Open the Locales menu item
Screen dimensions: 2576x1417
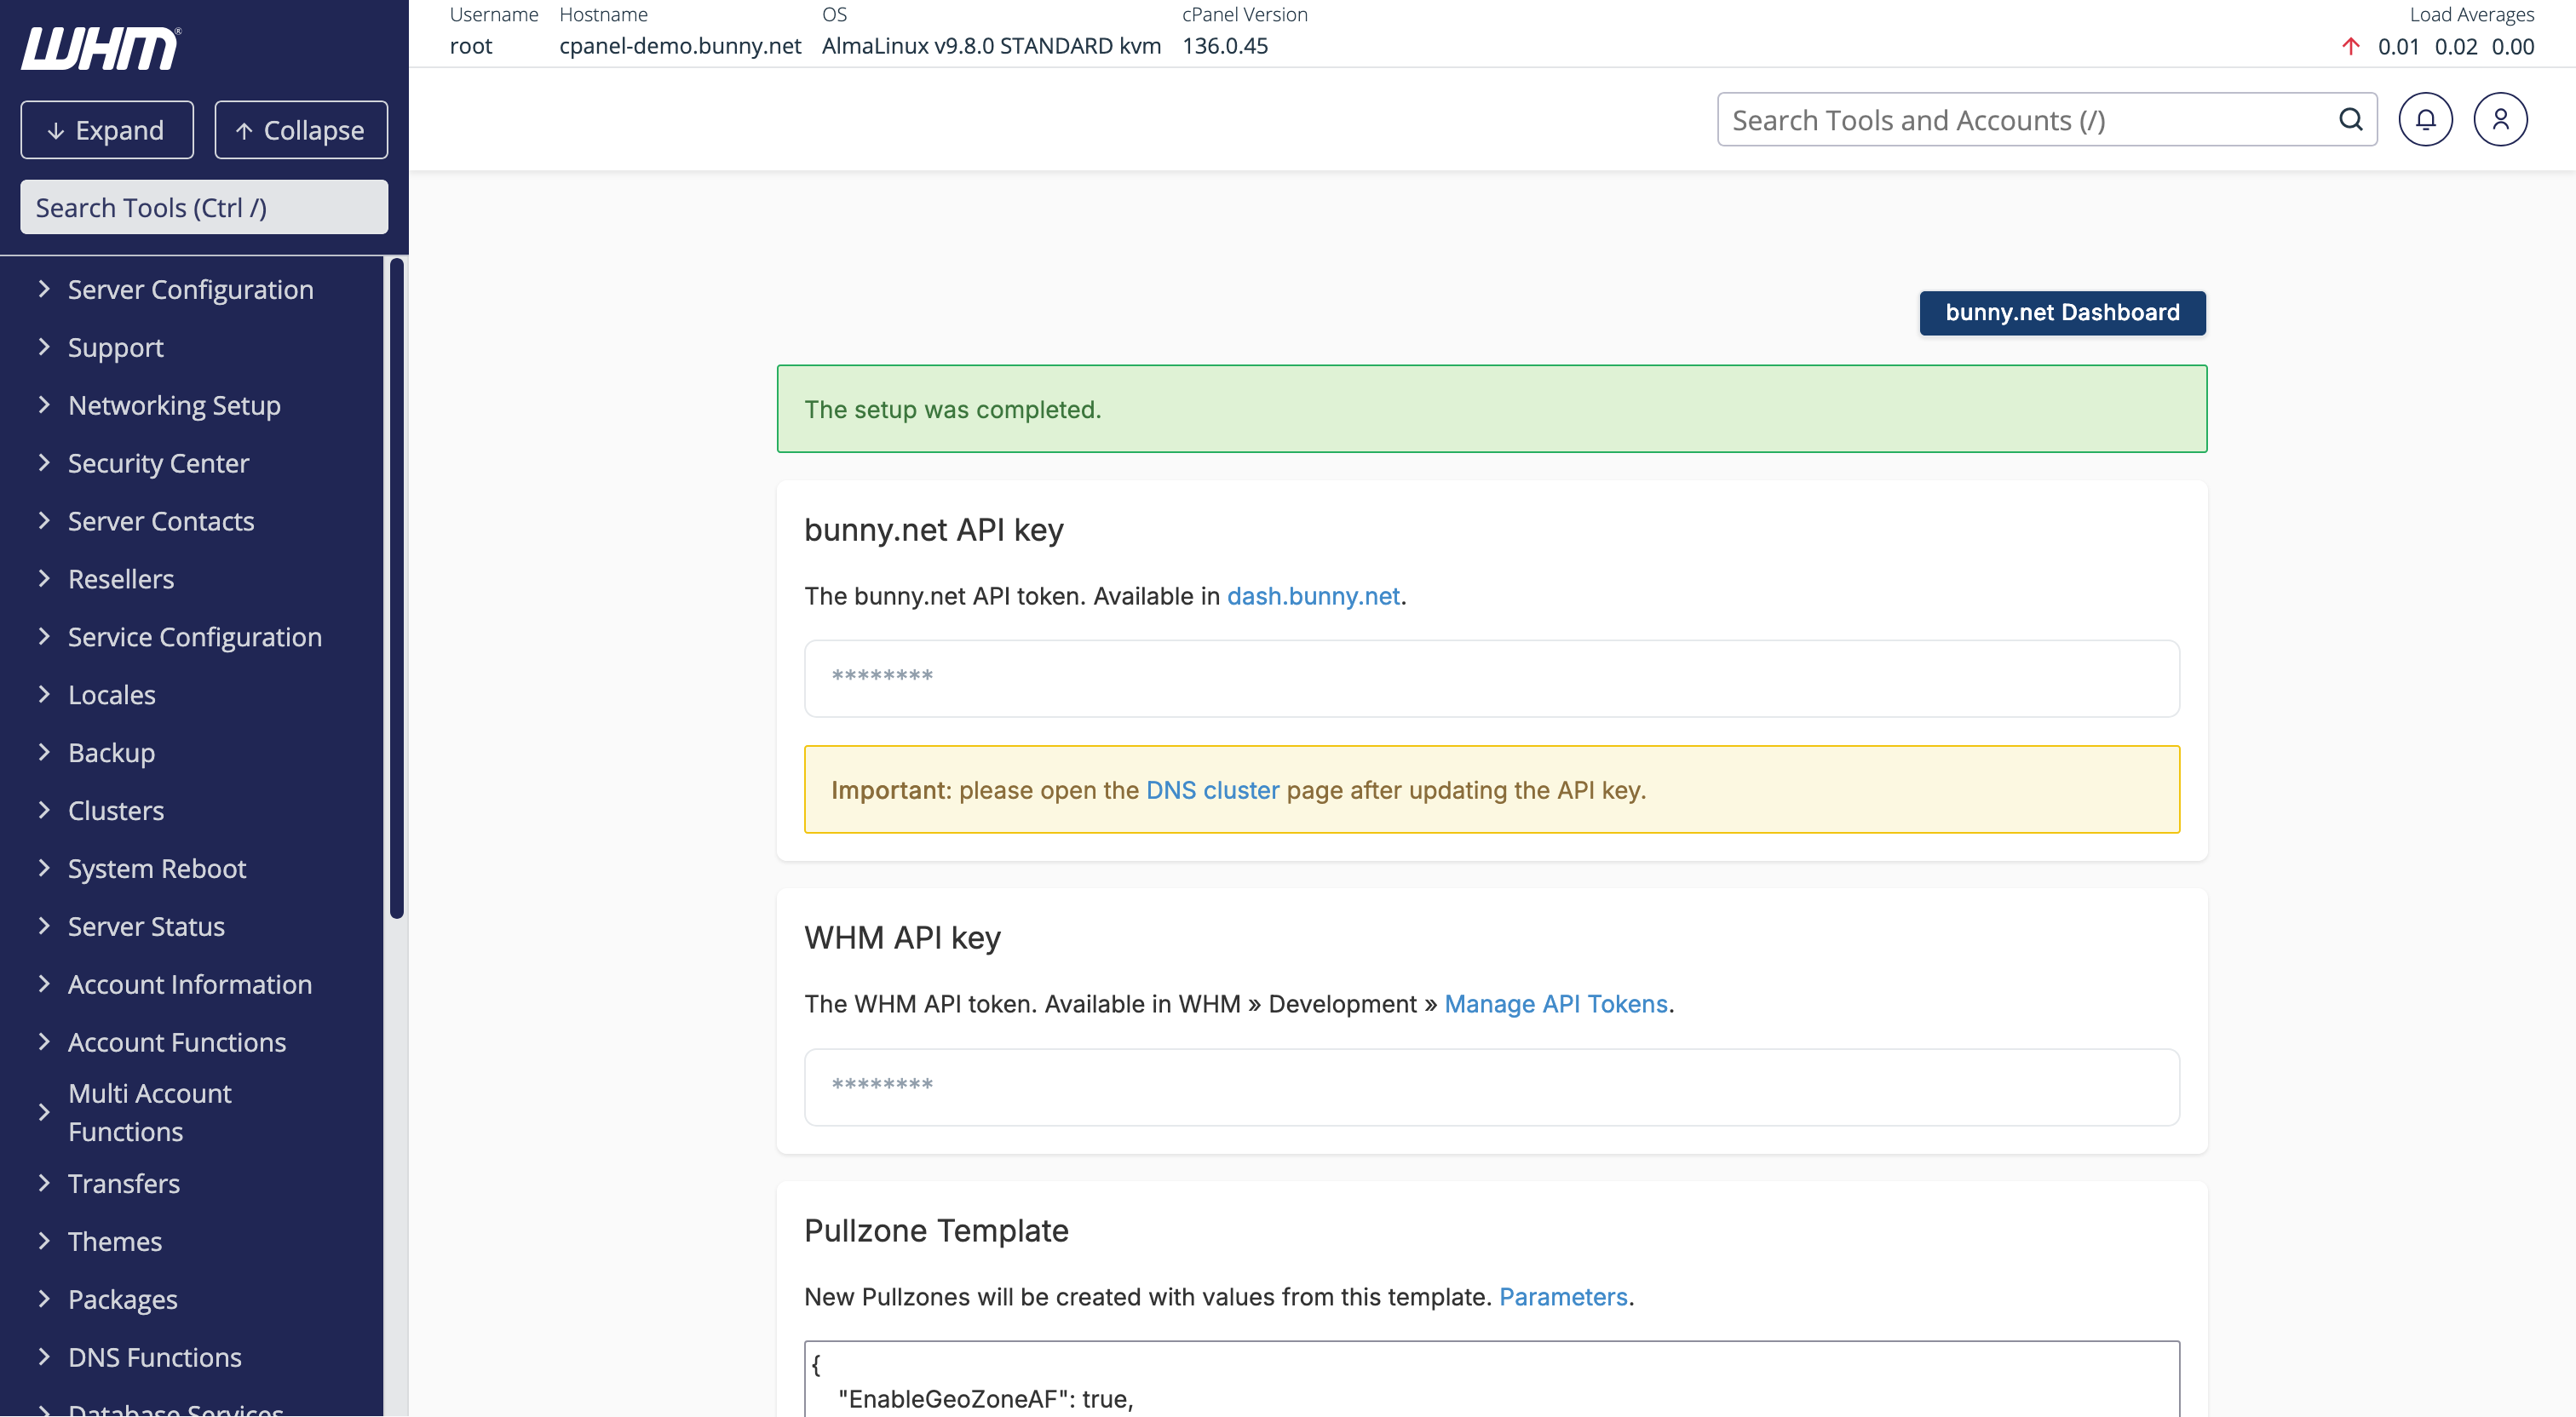pos(112,695)
